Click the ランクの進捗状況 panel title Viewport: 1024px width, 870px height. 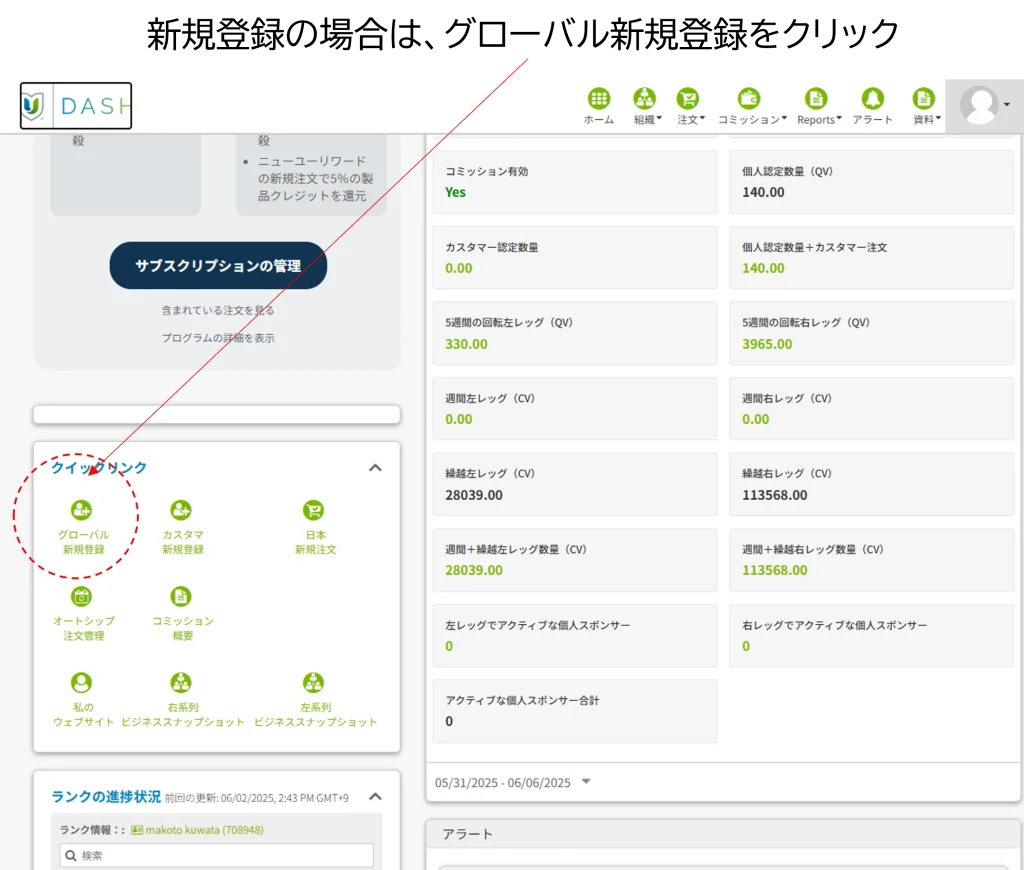click(x=106, y=796)
